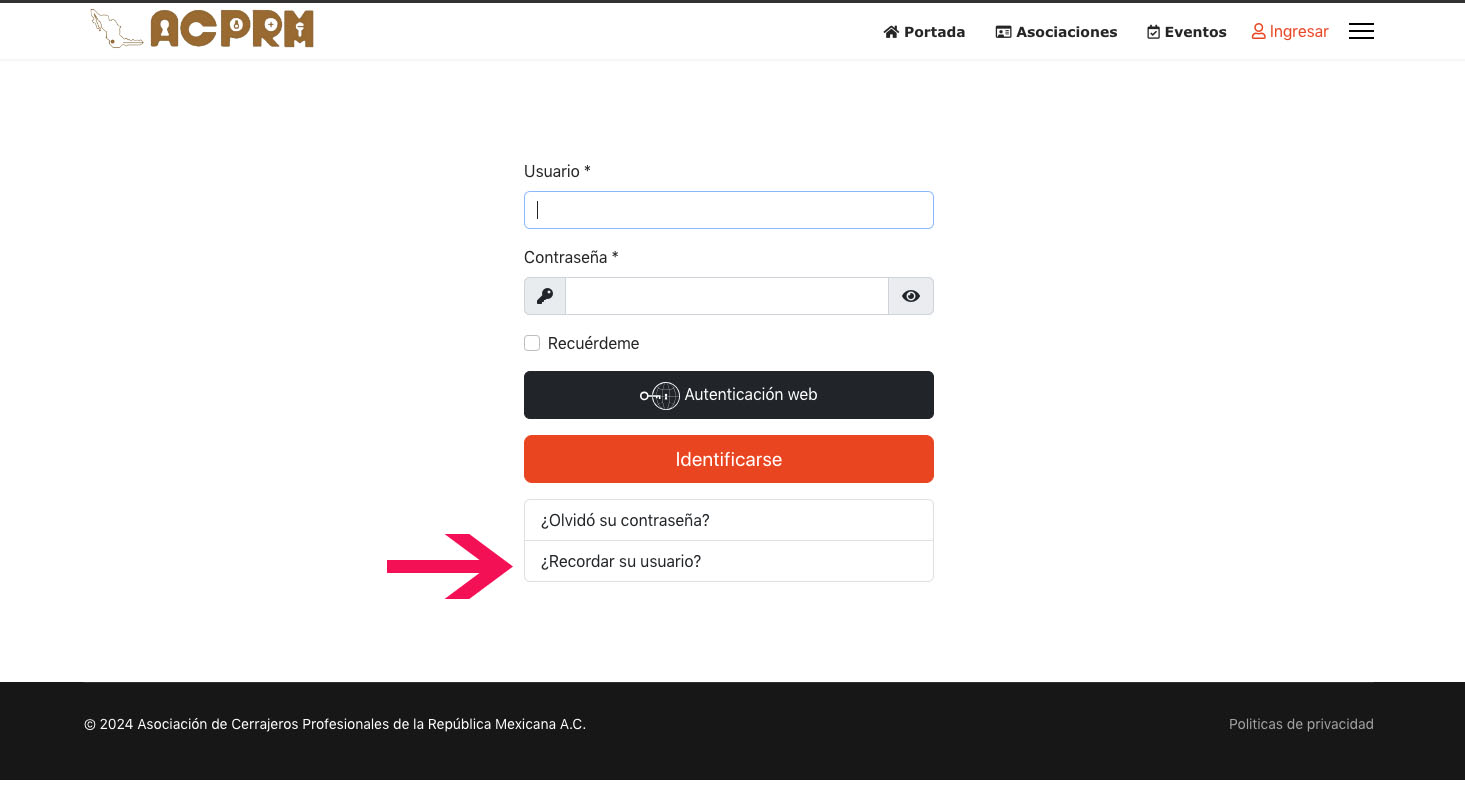Click the Mexico map outline in logo
Image resolution: width=1465 pixels, height=808 pixels.
point(116,29)
